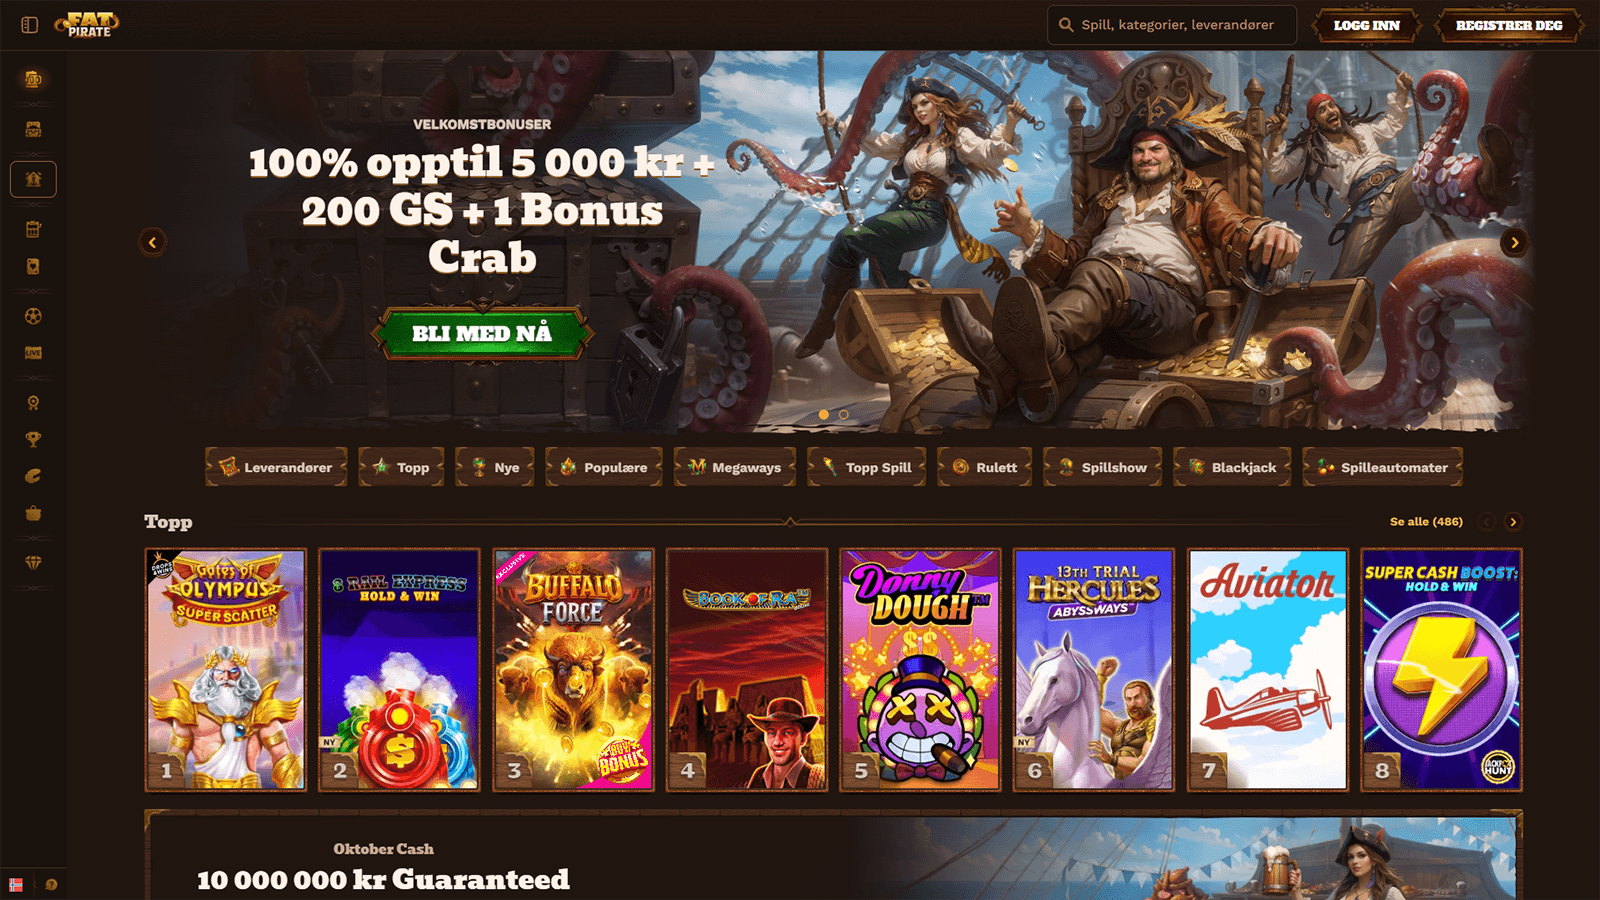Open the playing card sidebar icon
Screen dimensions: 1600x900
click(x=33, y=267)
